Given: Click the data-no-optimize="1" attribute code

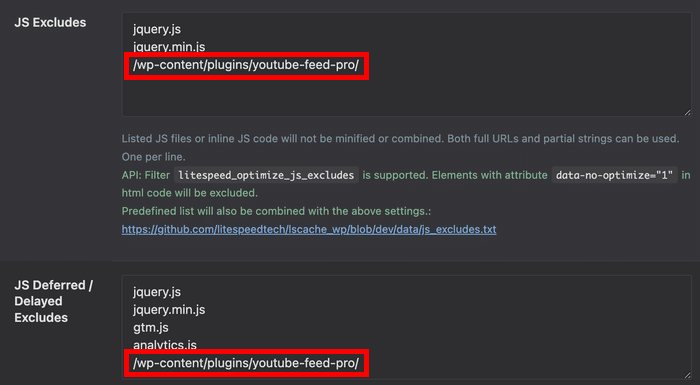Looking at the screenshot, I should pos(614,175).
